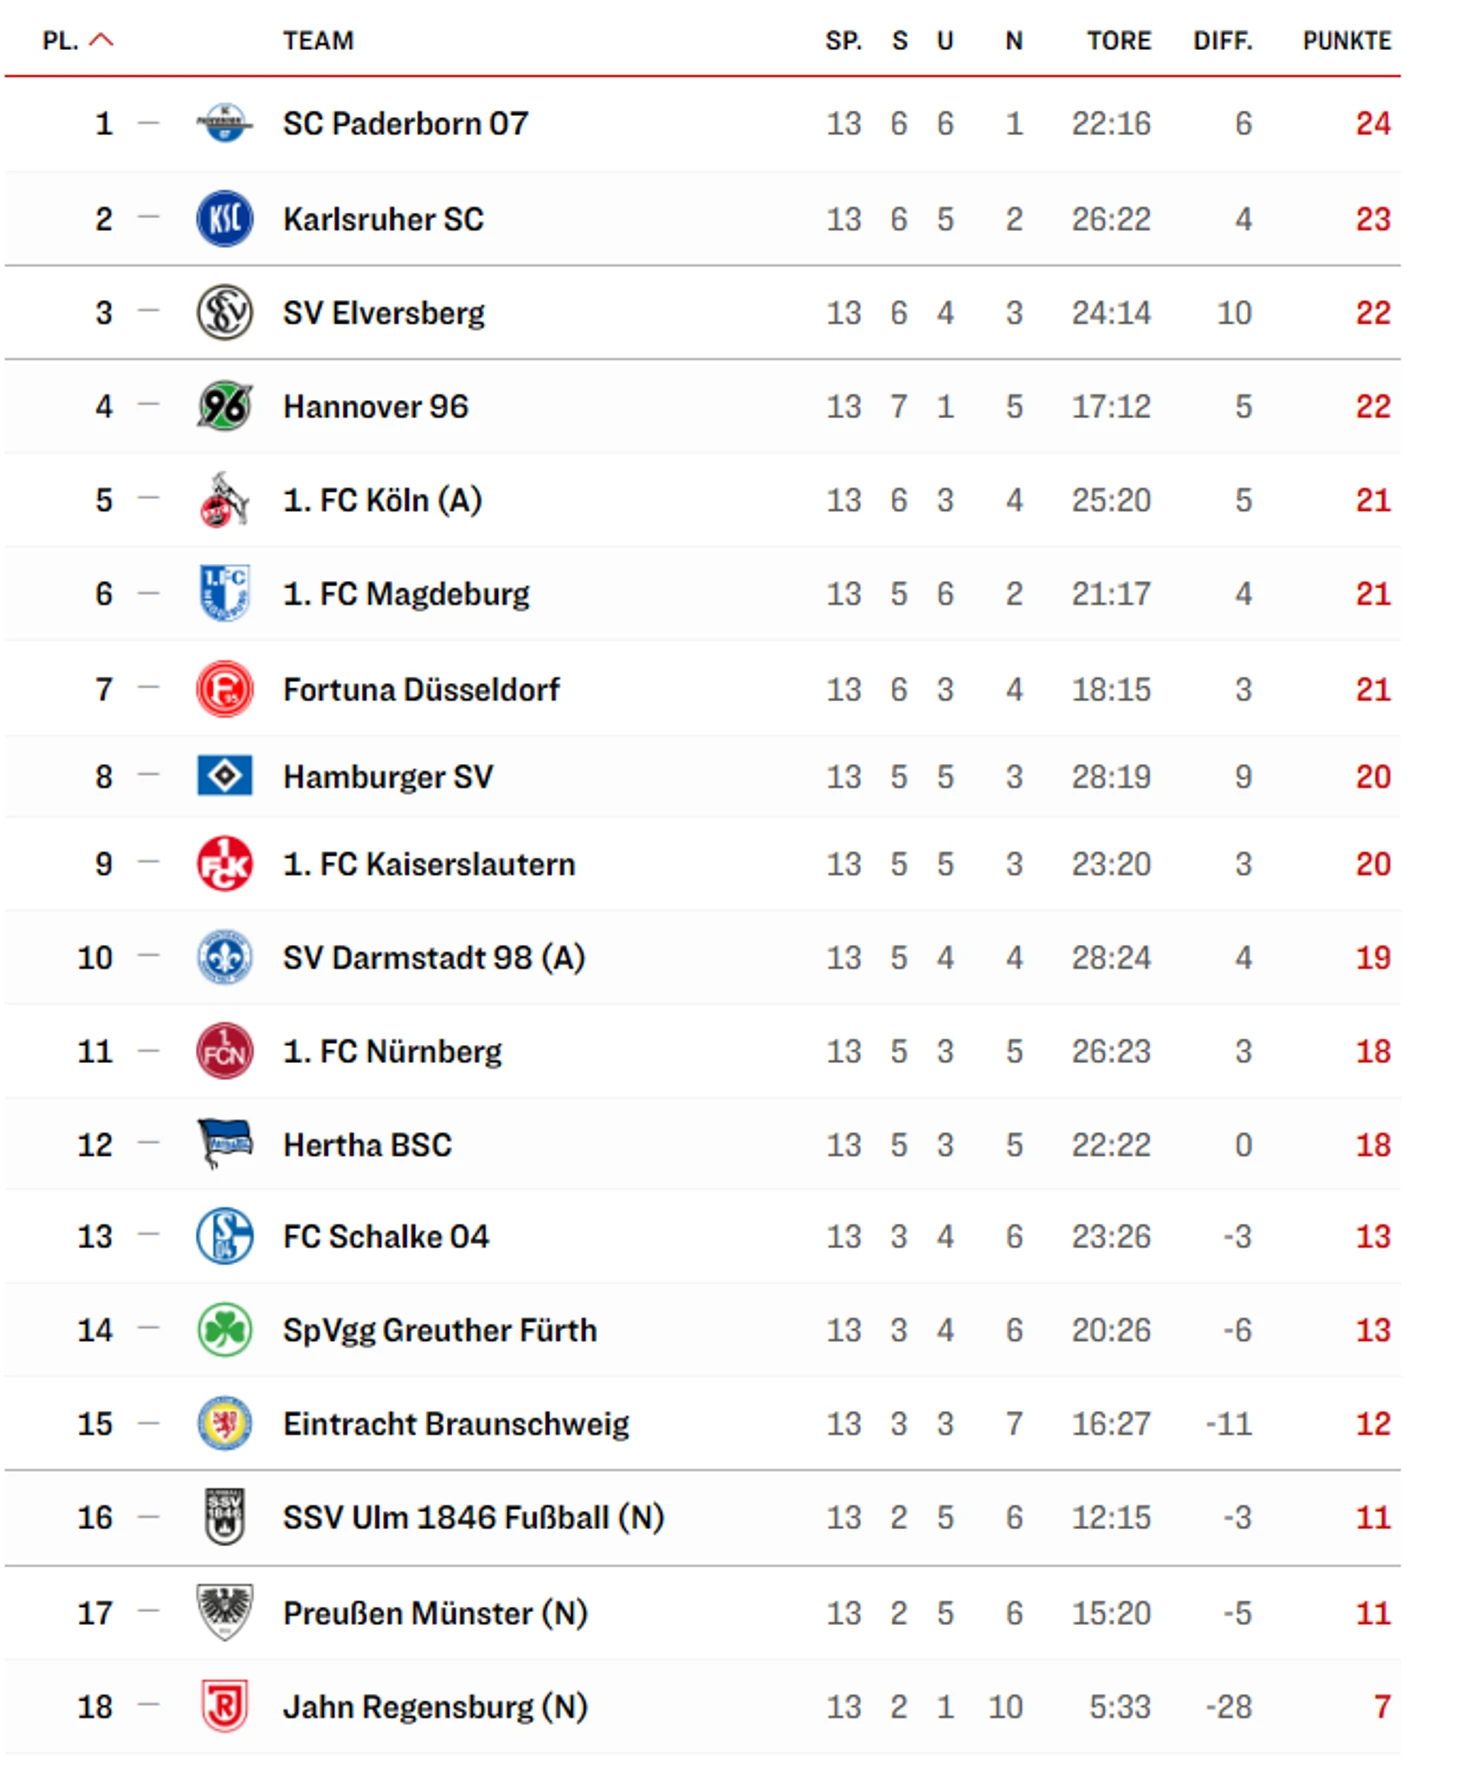Click the Greuther Fürth clover logo
The width and height of the screenshot is (1460, 1777).
[224, 1330]
